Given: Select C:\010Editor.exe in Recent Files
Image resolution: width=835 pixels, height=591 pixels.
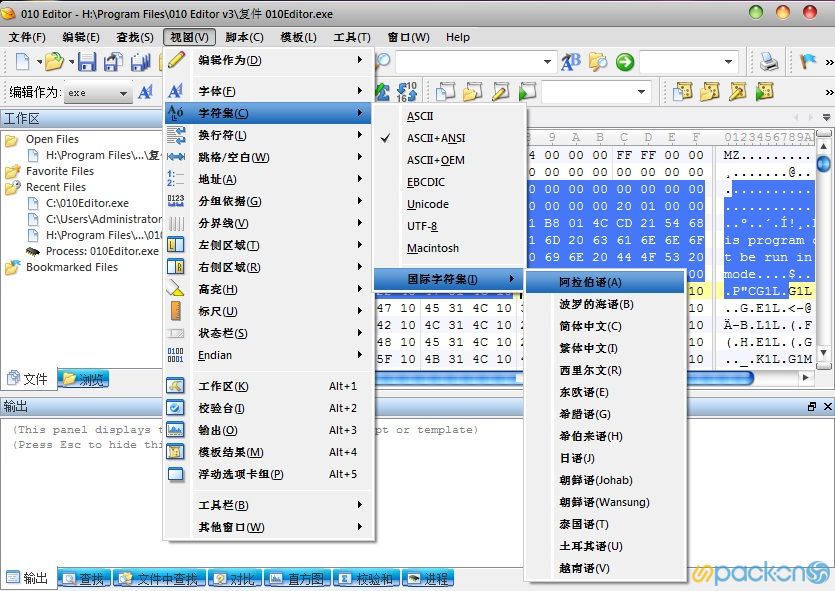Looking at the screenshot, I should [x=87, y=203].
